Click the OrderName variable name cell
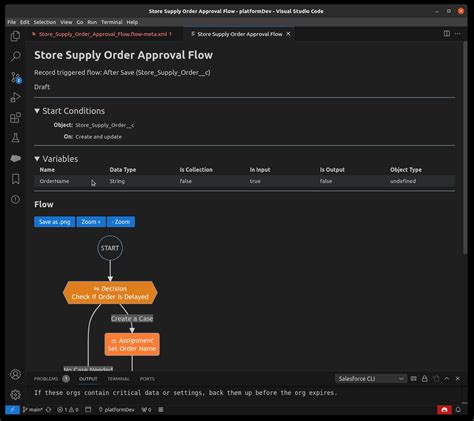Image resolution: width=474 pixels, height=421 pixels. click(54, 181)
